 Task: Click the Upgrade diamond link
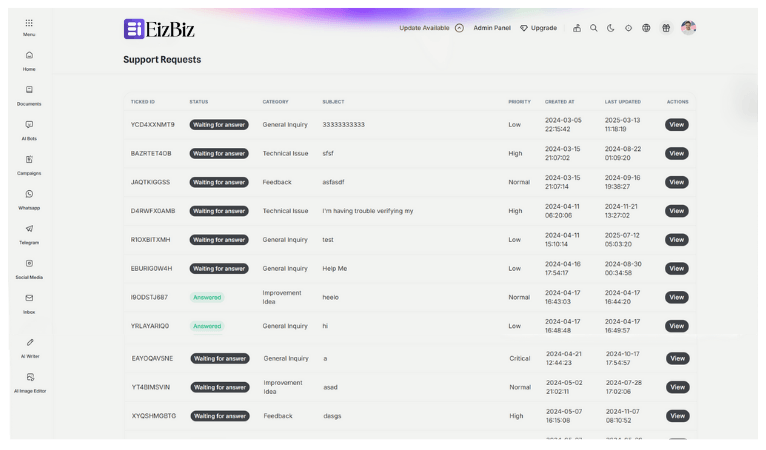pos(538,28)
